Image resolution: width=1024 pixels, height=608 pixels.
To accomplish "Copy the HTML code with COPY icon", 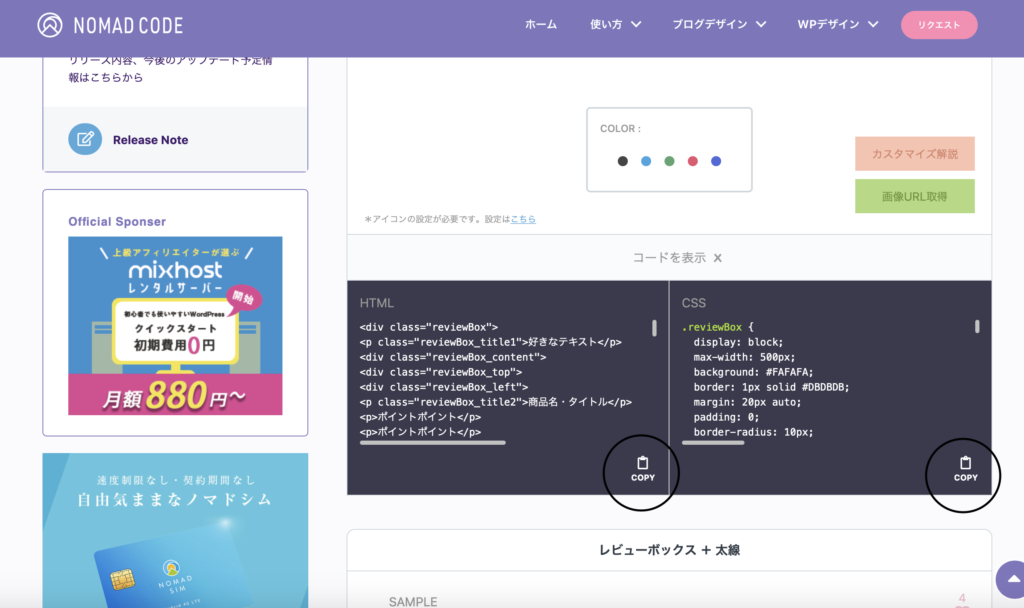I will coord(643,469).
